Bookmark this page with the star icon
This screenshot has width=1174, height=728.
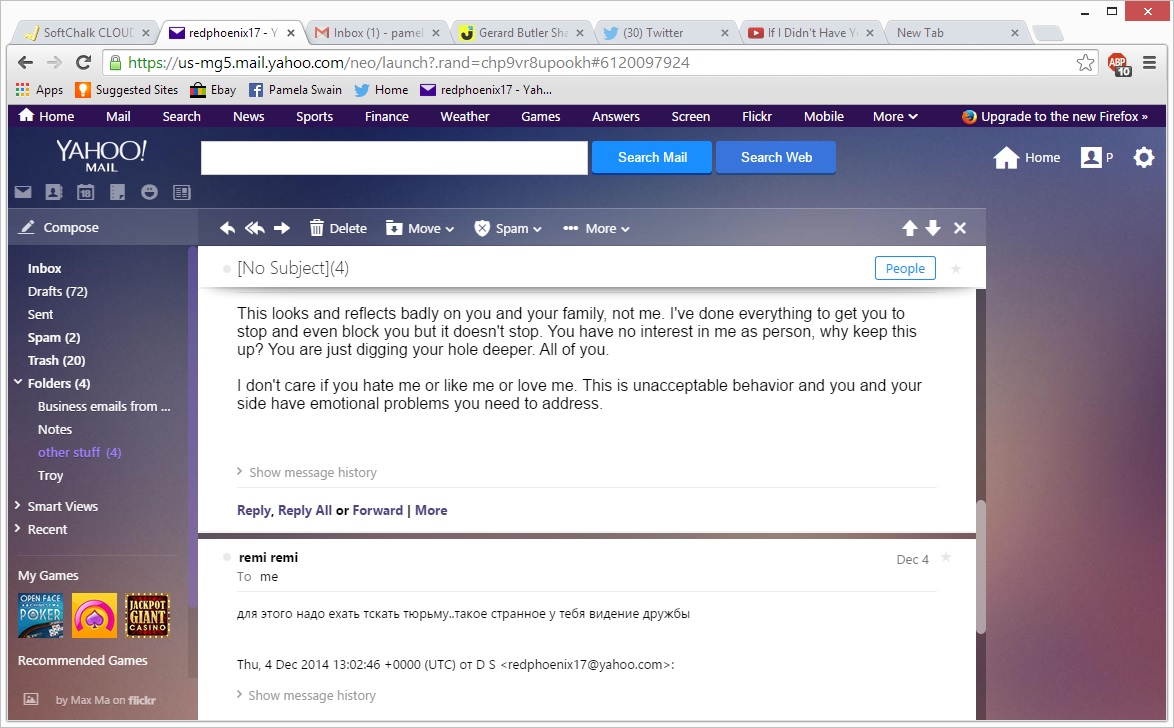[1085, 63]
